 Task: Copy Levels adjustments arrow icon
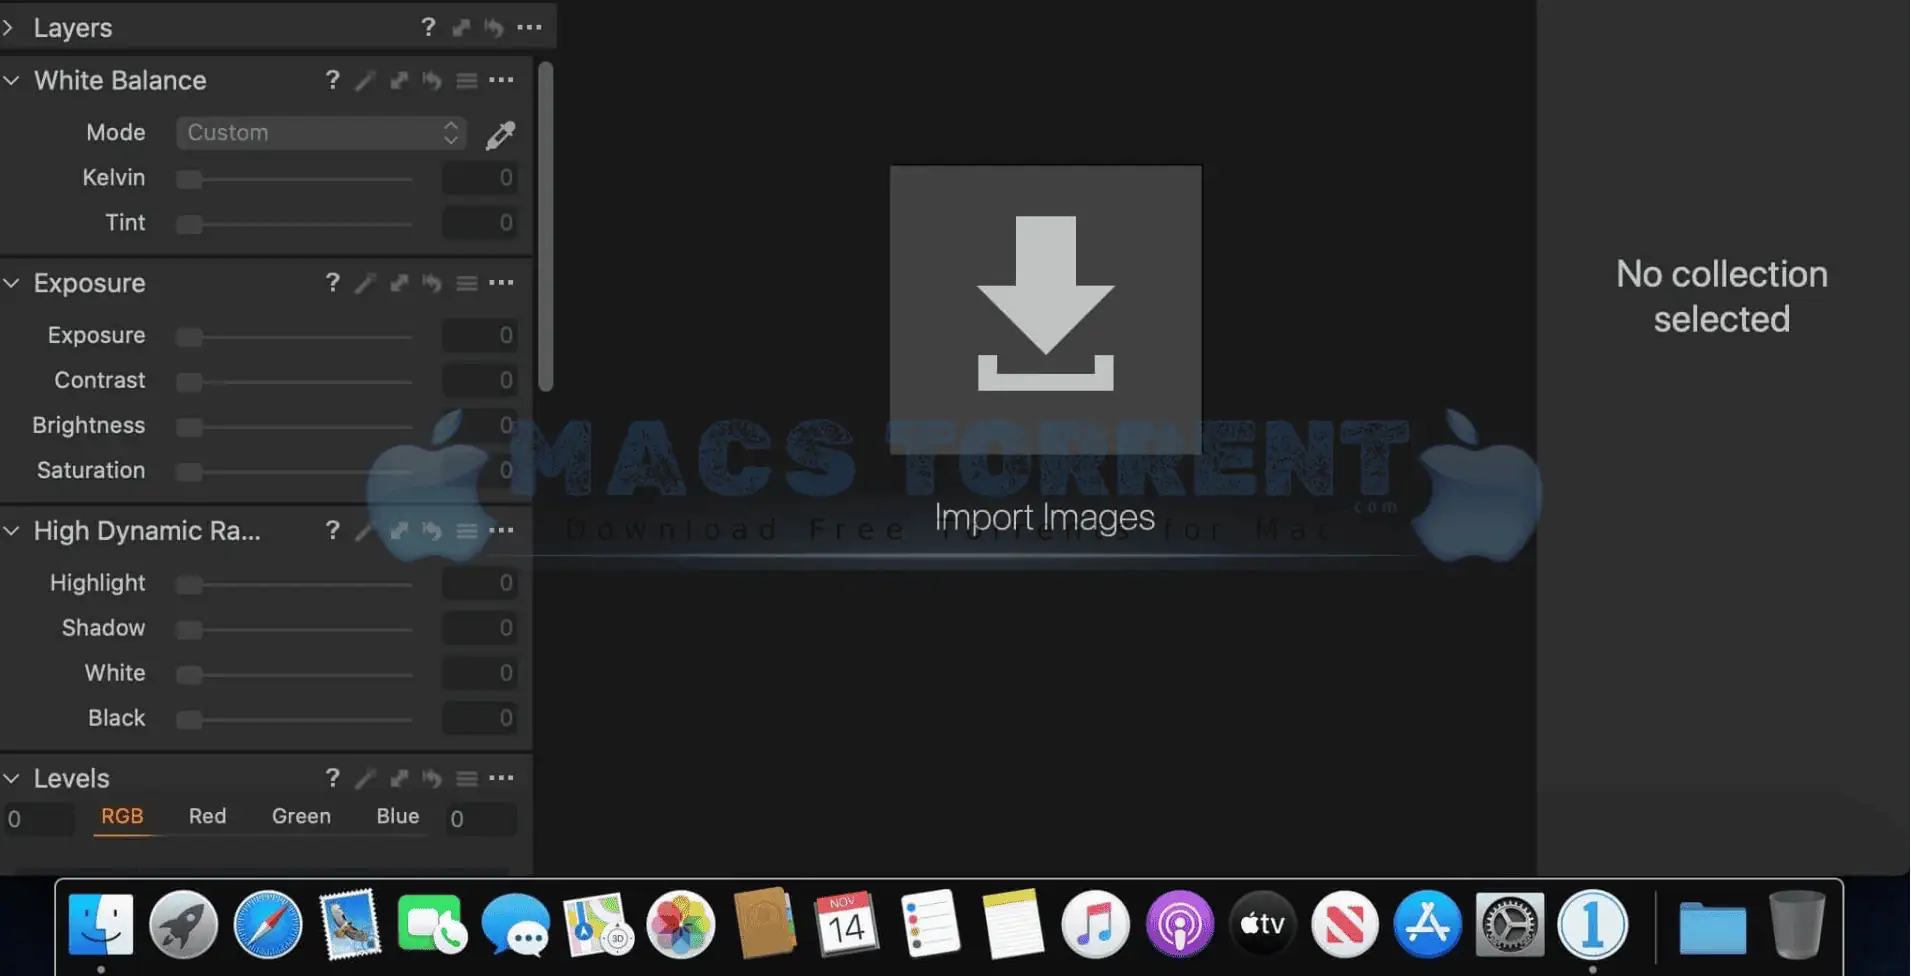point(399,778)
